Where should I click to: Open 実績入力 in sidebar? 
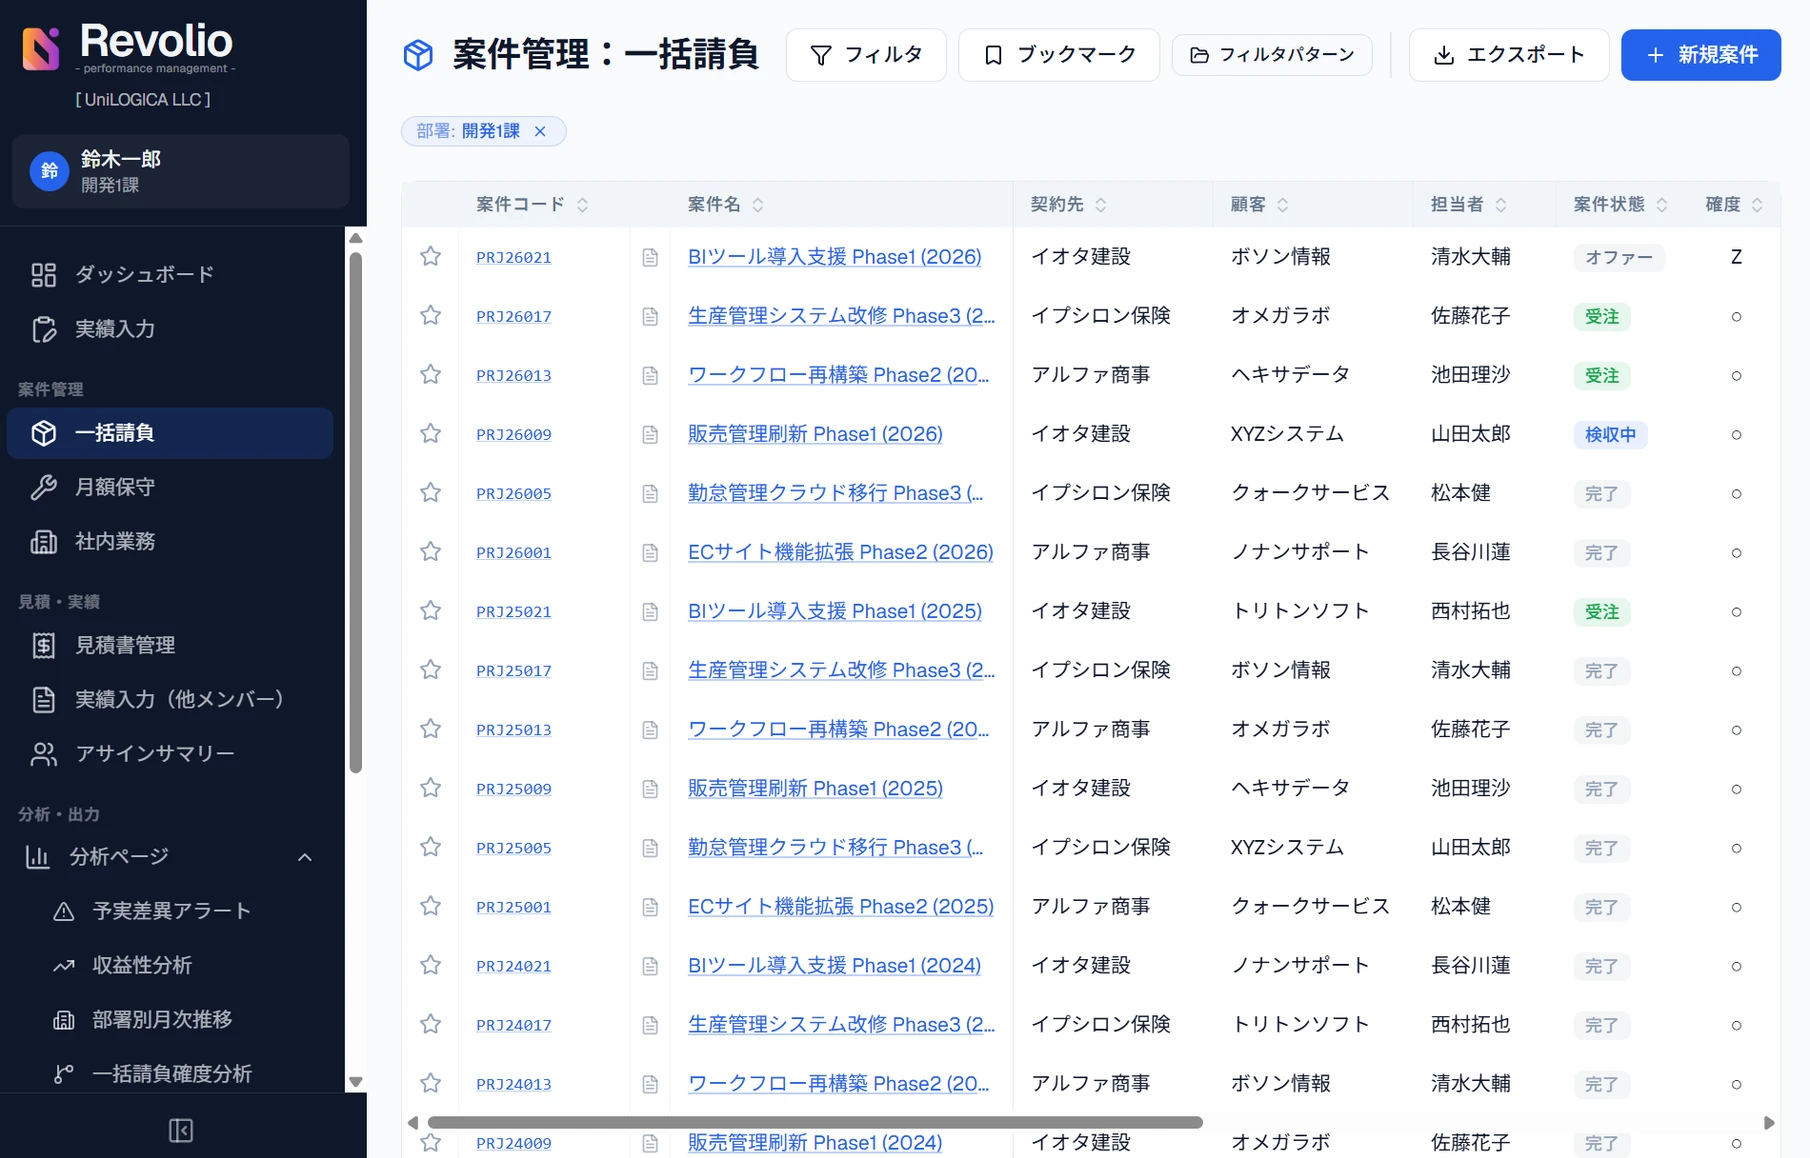(x=170, y=329)
